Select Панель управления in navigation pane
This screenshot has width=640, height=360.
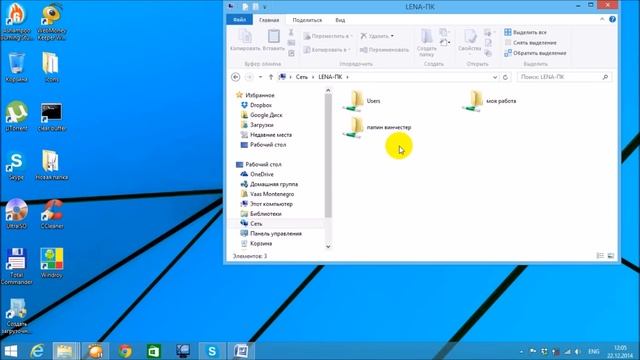coord(271,233)
